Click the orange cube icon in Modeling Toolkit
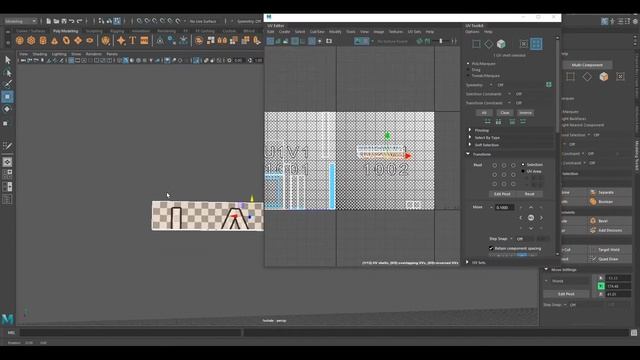 coord(604,77)
